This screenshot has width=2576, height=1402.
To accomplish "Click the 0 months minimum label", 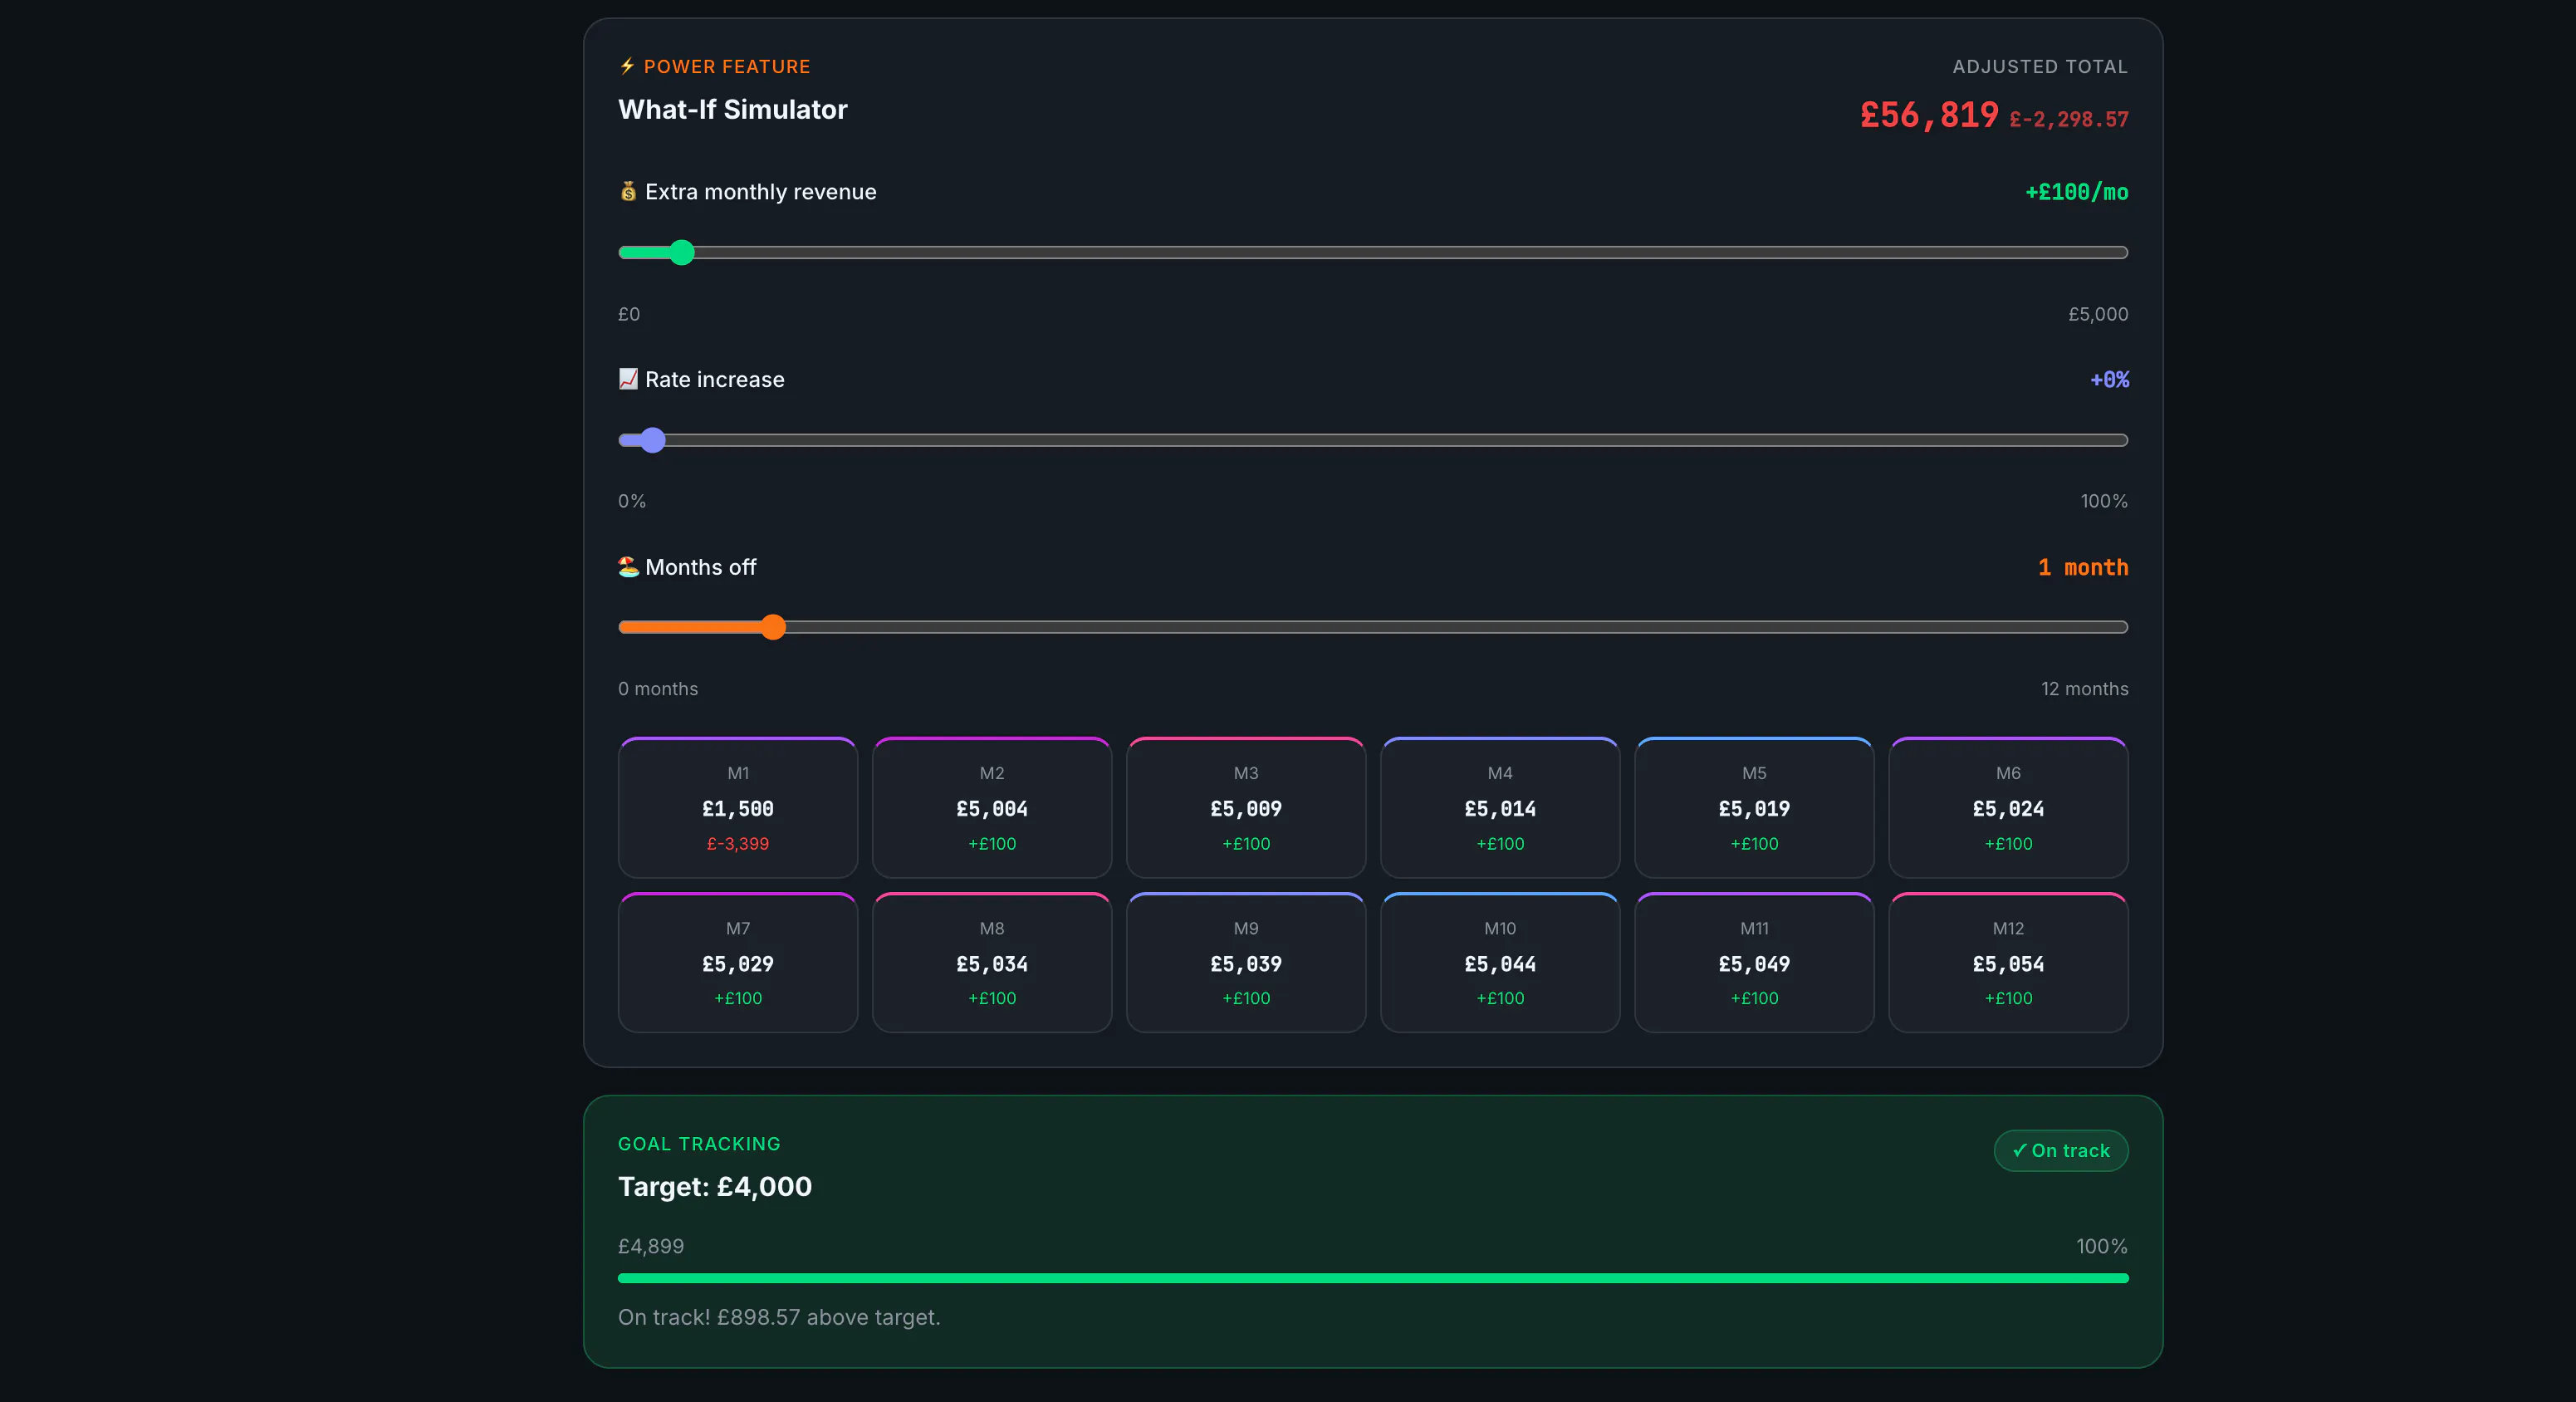I will click(658, 689).
